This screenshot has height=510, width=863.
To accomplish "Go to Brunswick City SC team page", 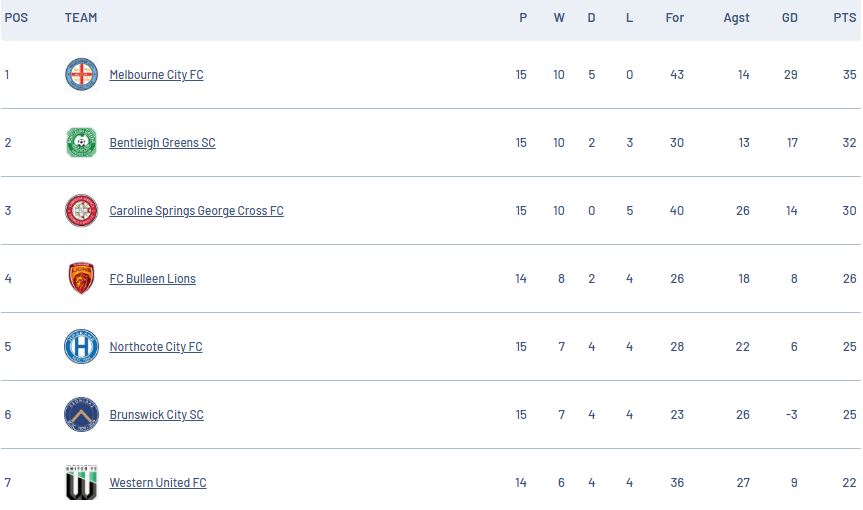I will tap(156, 415).
